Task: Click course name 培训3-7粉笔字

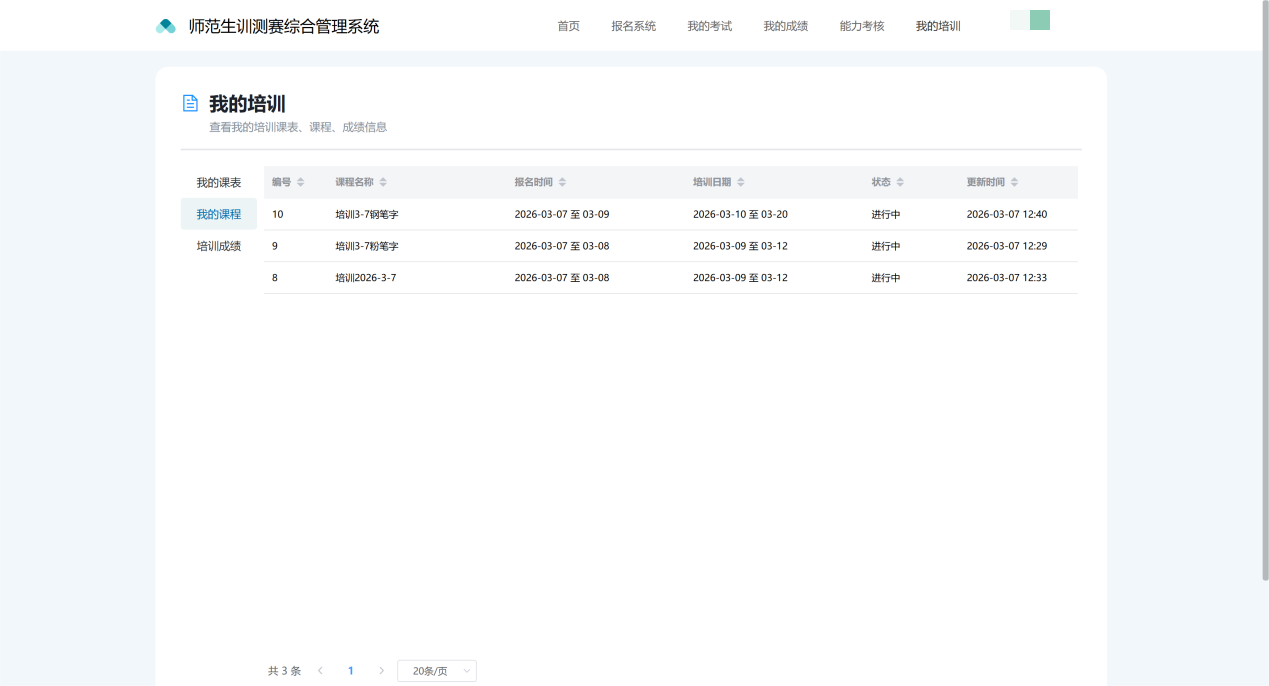Action: (367, 246)
